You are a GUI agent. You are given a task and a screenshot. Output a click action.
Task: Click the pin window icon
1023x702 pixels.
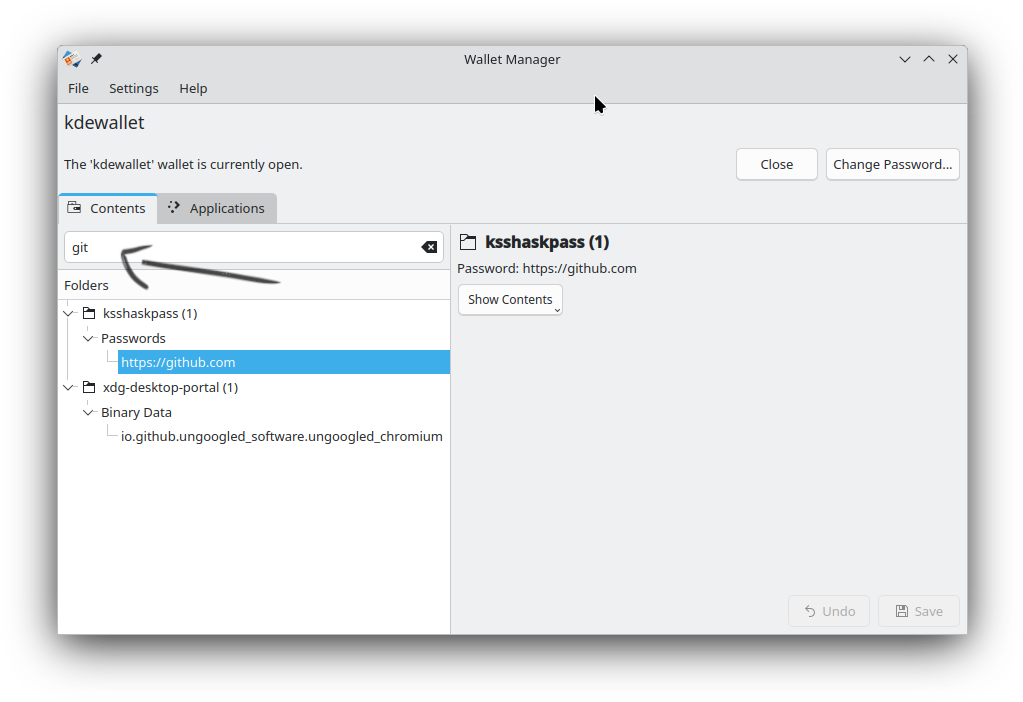(x=97, y=59)
